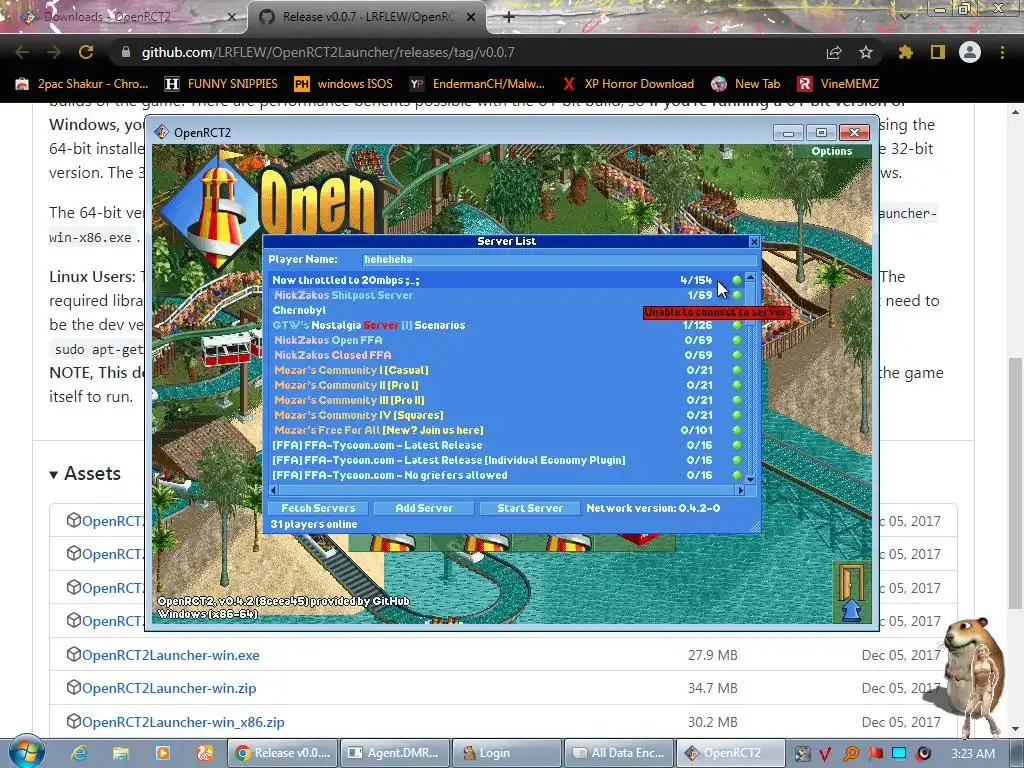Open Windows Media Player taskbar icon
1024x768 pixels.
tap(163, 753)
